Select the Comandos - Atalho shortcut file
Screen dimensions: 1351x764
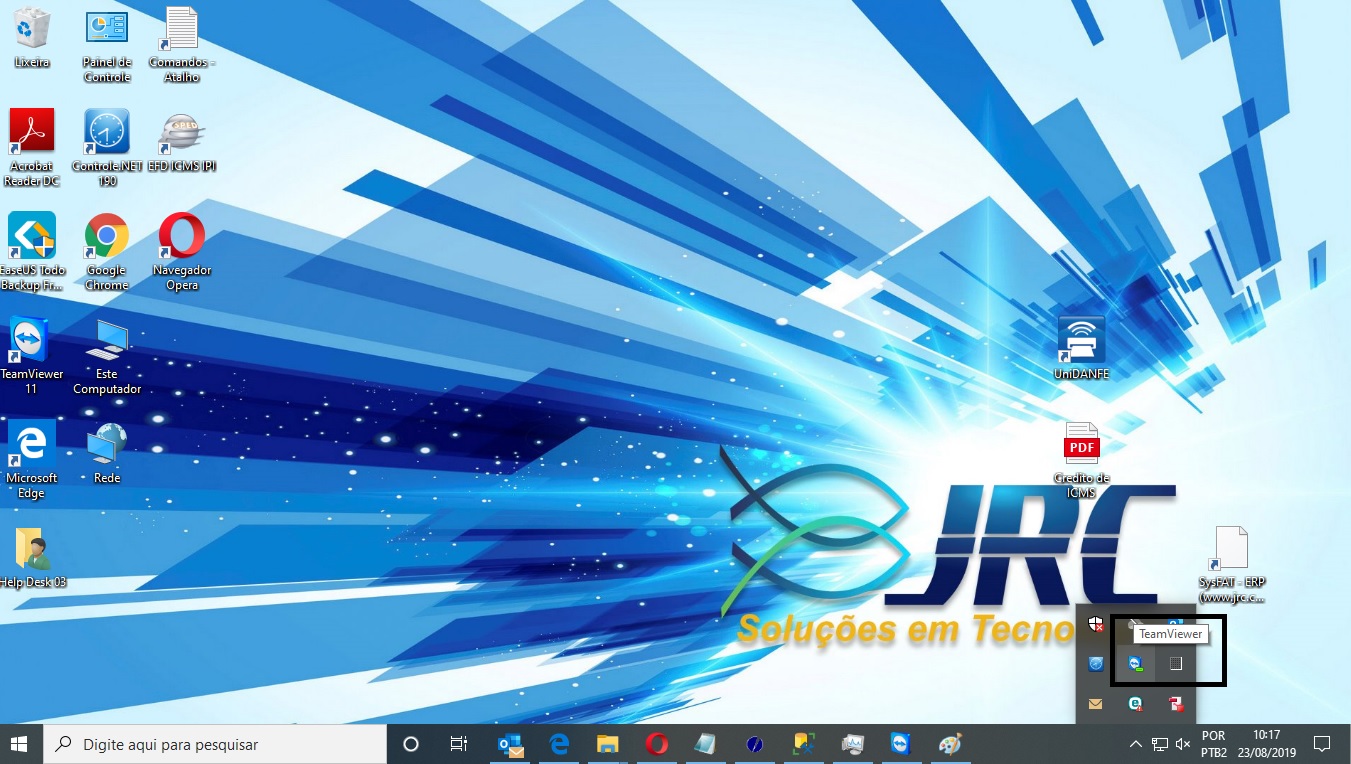[181, 46]
